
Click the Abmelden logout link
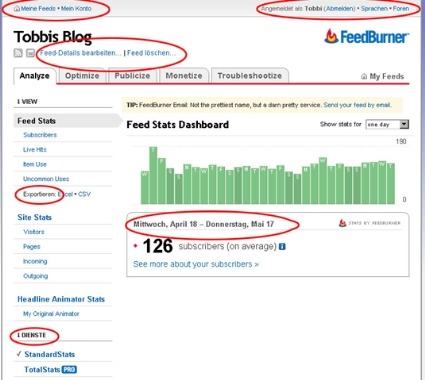[x=340, y=9]
